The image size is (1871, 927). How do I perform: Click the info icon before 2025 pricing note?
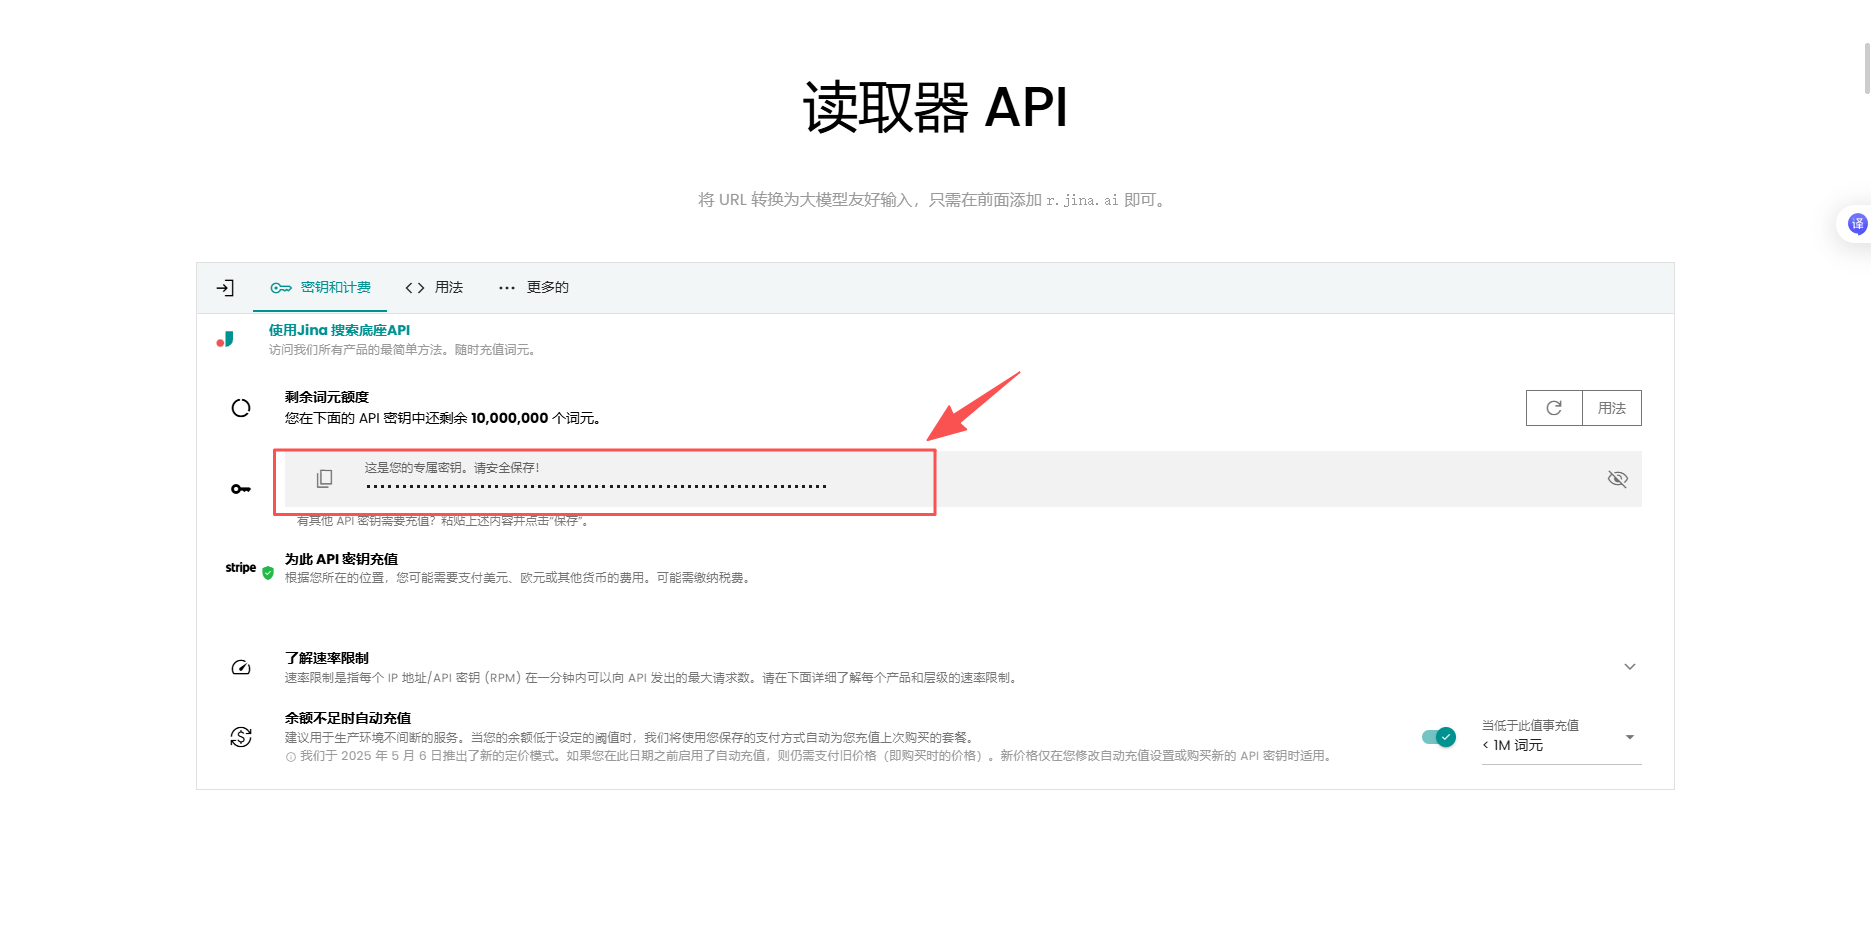291,757
